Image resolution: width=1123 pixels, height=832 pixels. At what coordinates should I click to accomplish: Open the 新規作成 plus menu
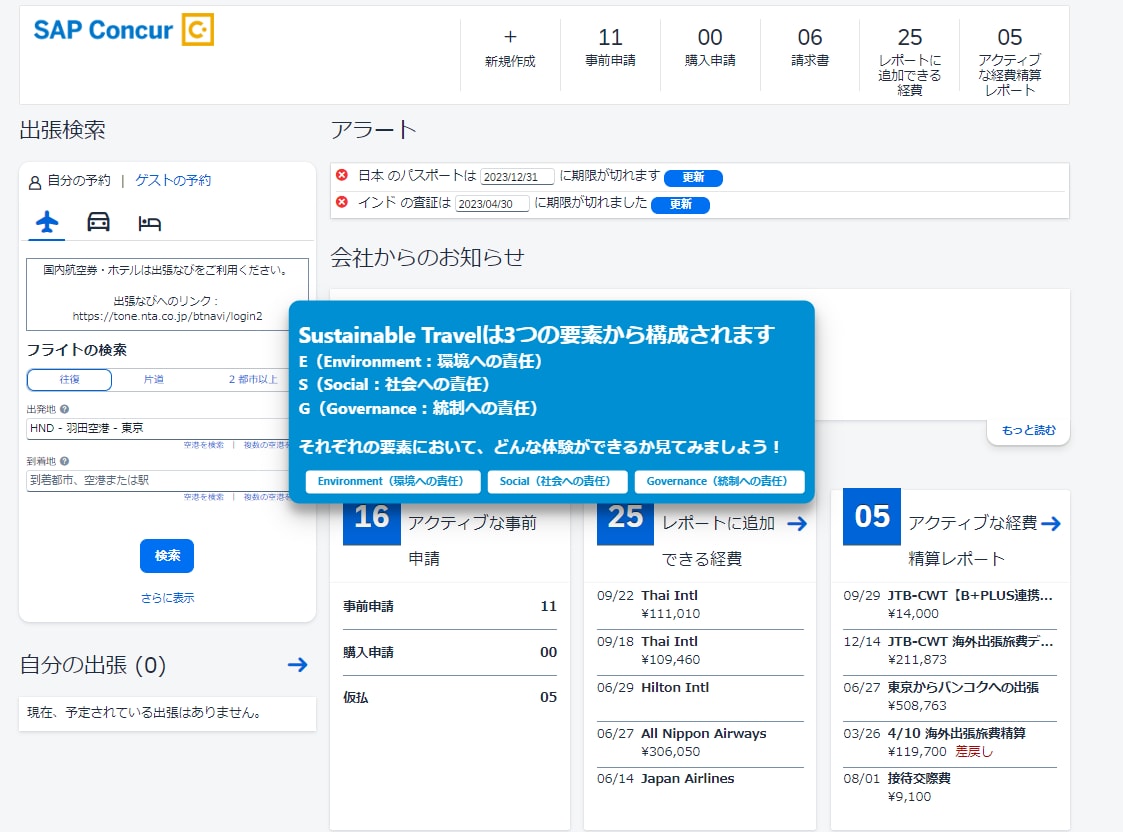(510, 48)
